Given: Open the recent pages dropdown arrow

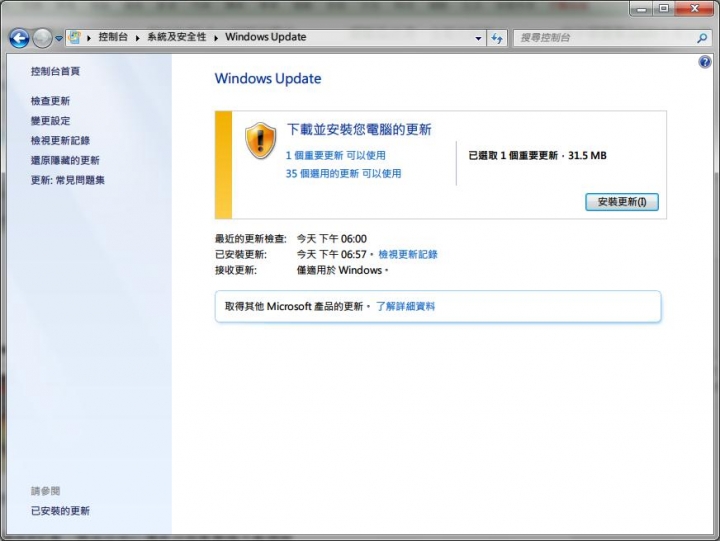Looking at the screenshot, I should (59, 39).
